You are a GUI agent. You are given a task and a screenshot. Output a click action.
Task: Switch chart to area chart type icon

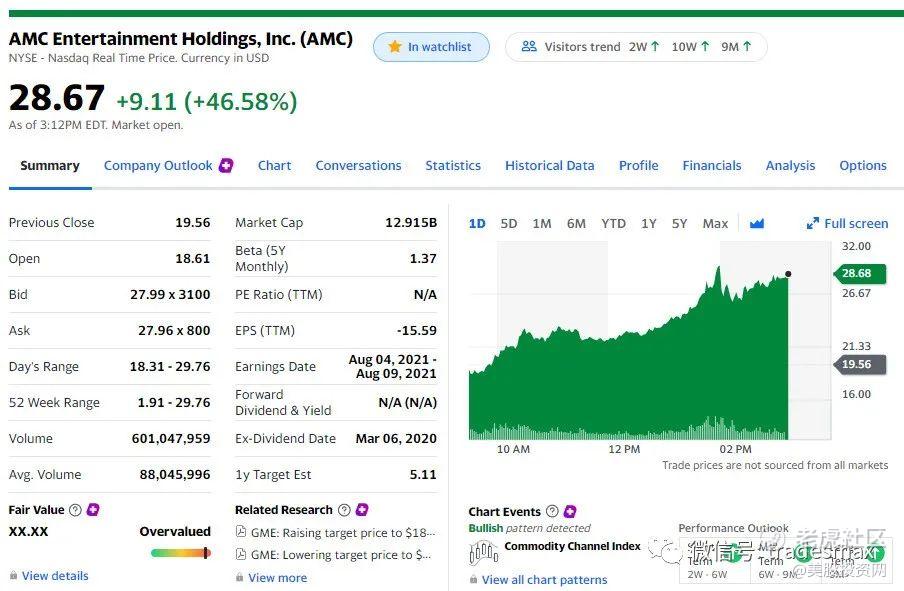pos(756,223)
